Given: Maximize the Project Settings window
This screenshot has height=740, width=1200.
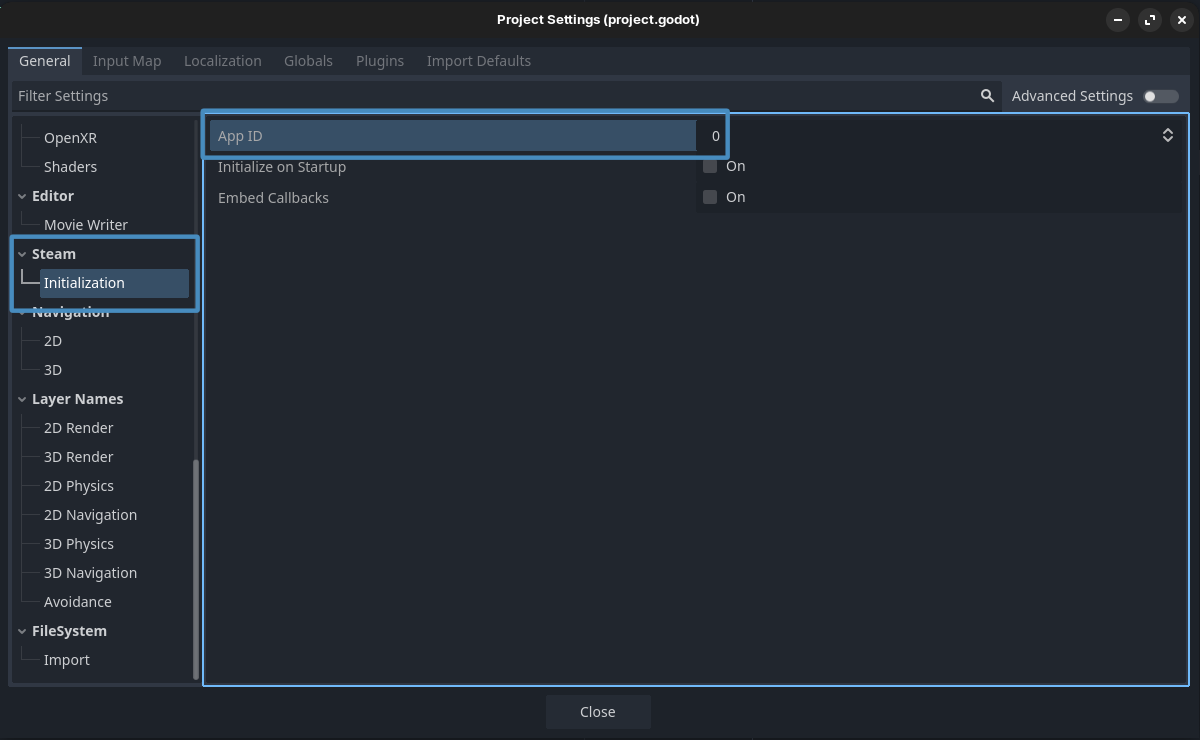Looking at the screenshot, I should click(1150, 20).
